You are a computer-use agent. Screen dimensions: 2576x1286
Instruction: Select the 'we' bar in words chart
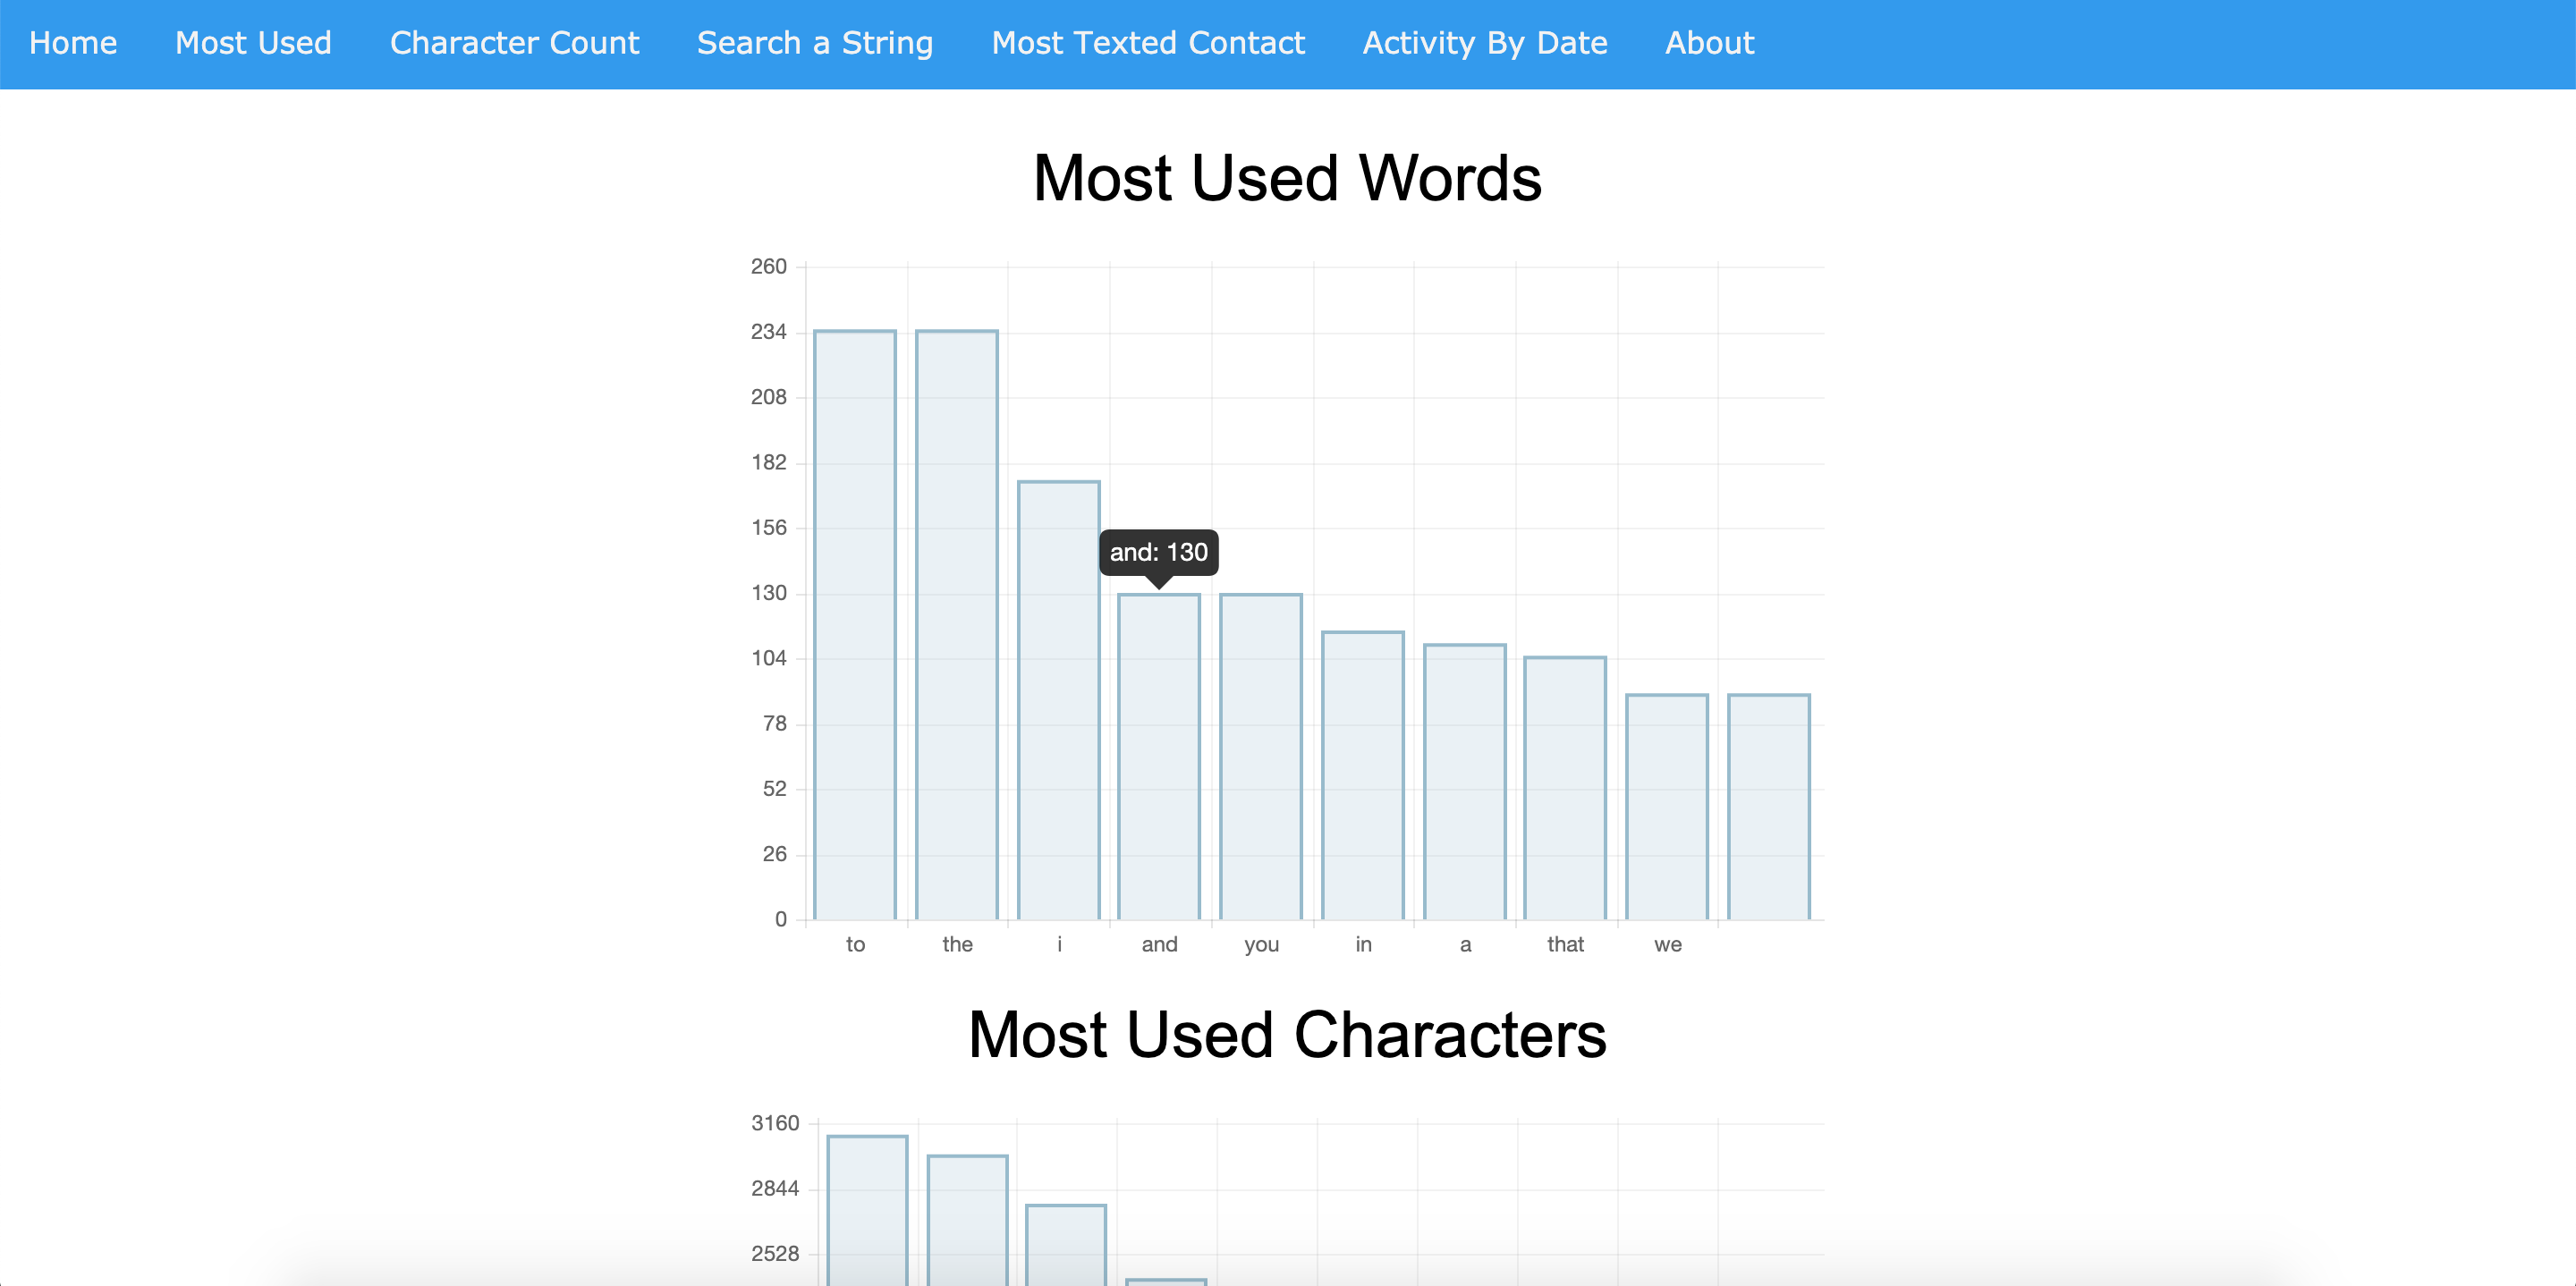pos(1666,807)
